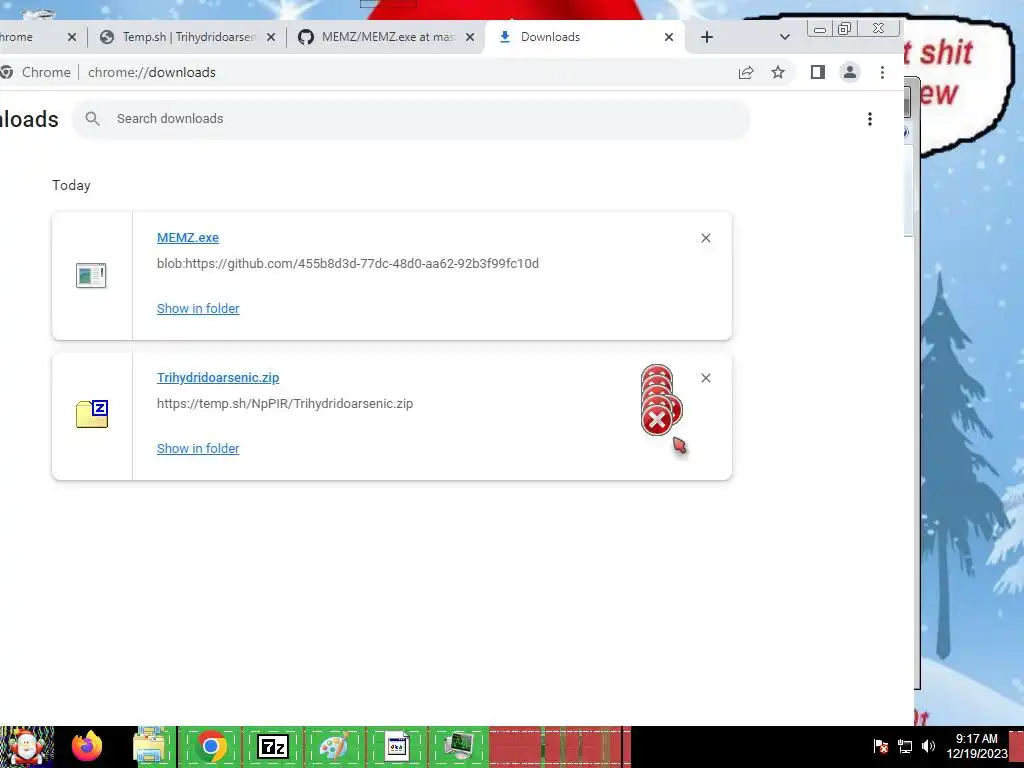This screenshot has width=1024, height=768.
Task: Click the volume speaker tray icon
Action: click(928, 746)
